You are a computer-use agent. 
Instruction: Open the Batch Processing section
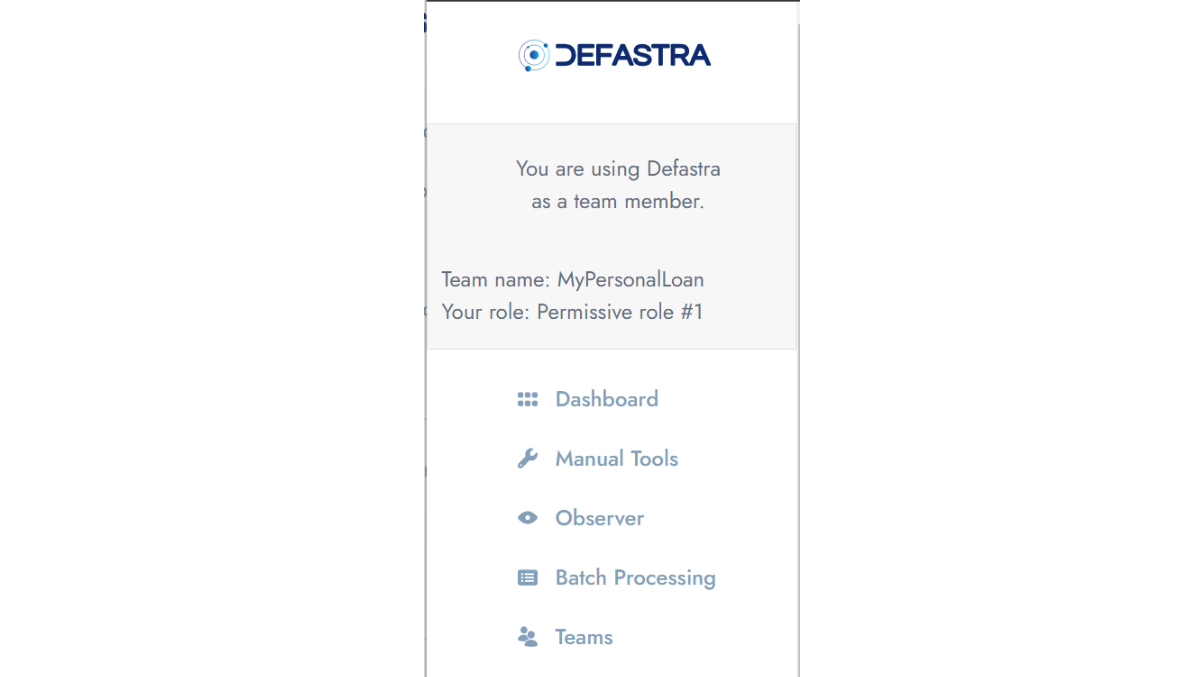(635, 578)
